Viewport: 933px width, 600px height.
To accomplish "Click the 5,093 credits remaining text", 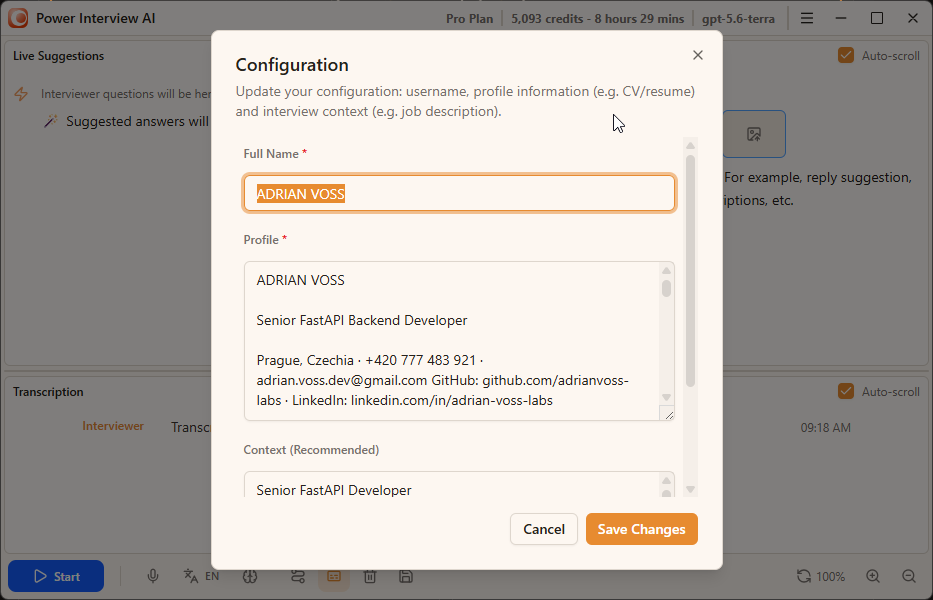I will [x=597, y=19].
